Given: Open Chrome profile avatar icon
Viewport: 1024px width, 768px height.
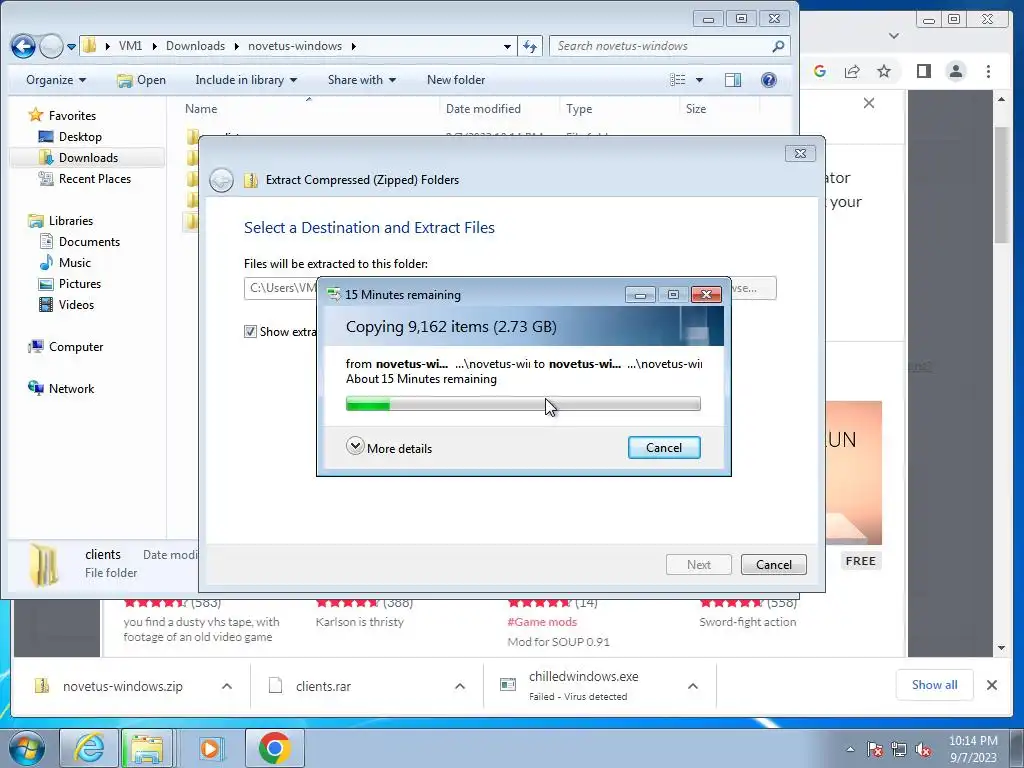Looking at the screenshot, I should pos(956,71).
